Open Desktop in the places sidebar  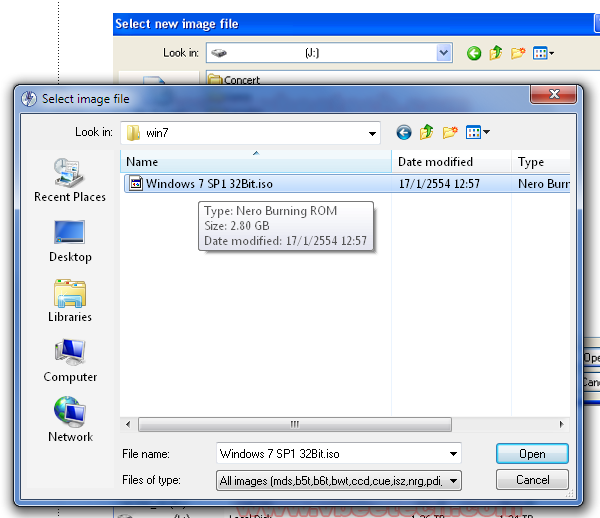pyautogui.click(x=70, y=241)
